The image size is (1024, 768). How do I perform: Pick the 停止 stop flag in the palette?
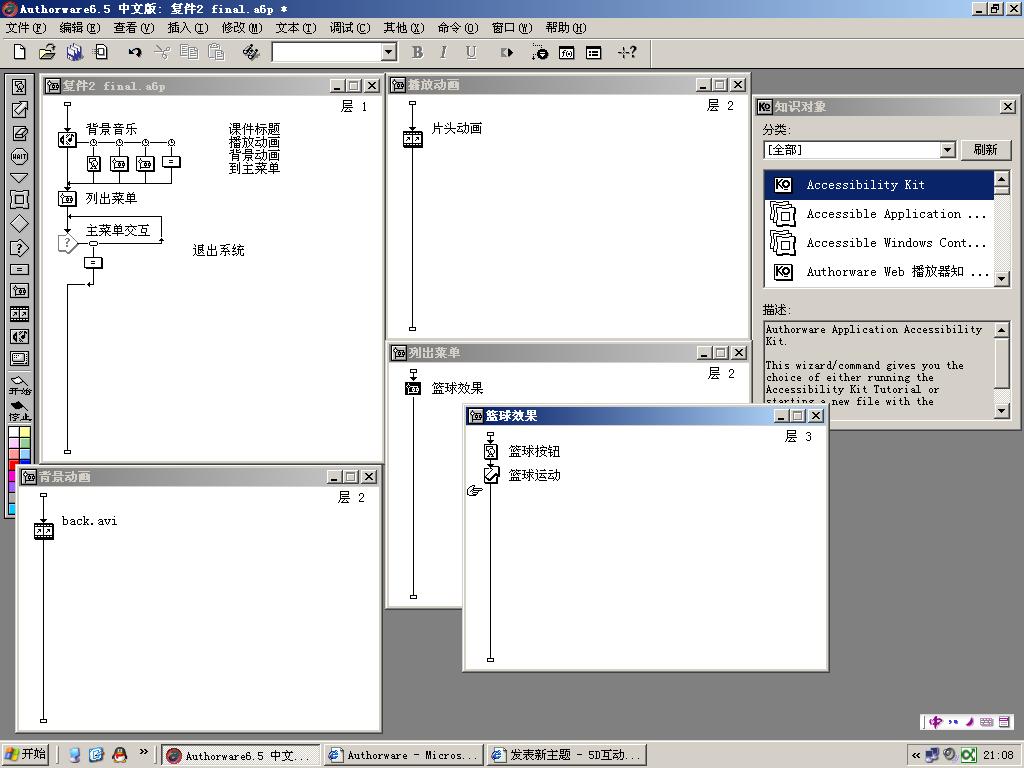tap(20, 411)
